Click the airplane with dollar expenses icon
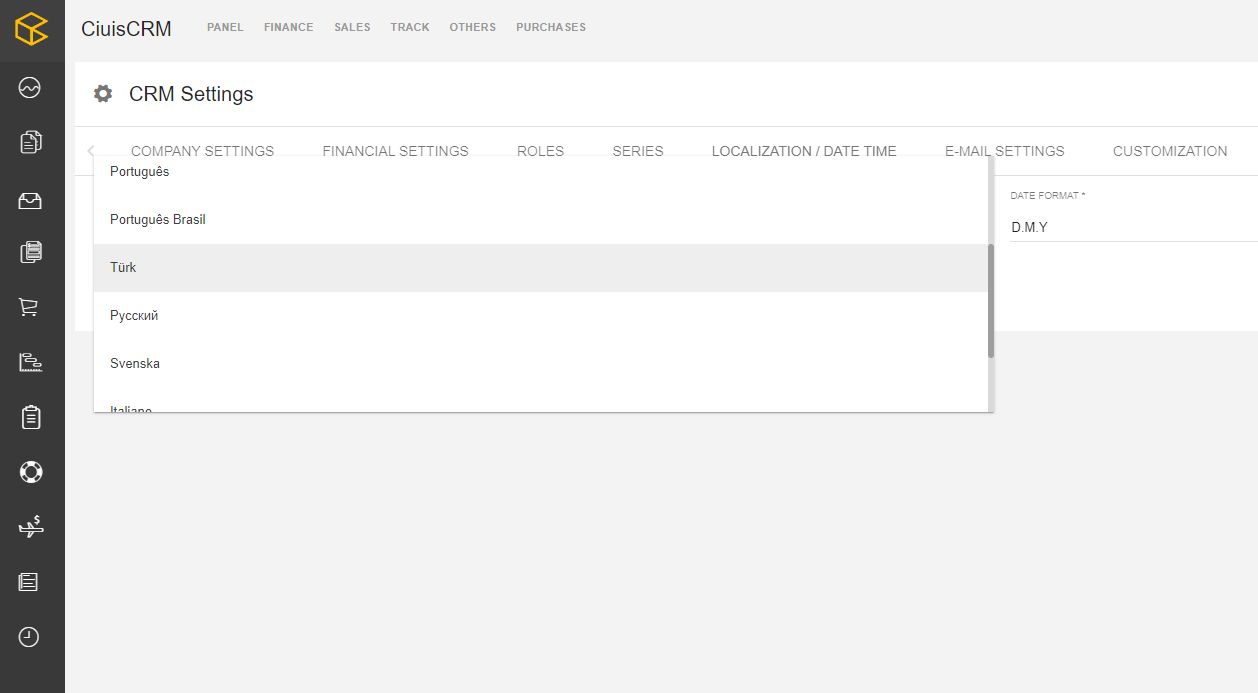This screenshot has width=1258, height=693. tap(30, 526)
